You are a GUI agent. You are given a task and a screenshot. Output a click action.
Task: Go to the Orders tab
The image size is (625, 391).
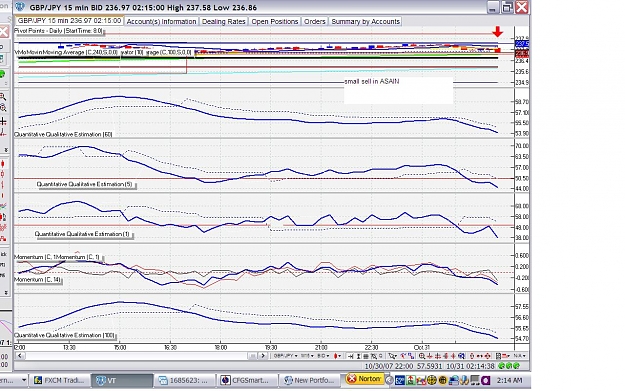click(x=314, y=22)
